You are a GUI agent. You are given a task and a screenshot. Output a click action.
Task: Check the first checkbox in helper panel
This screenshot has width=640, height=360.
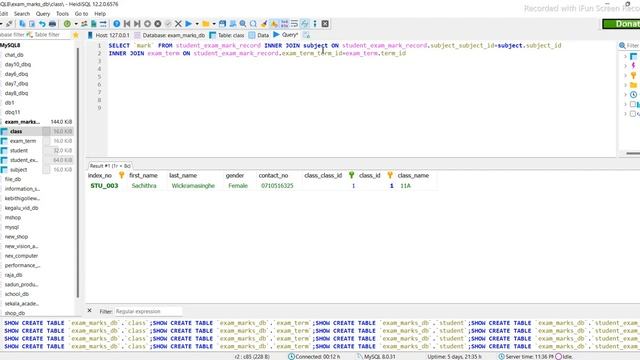633,104
